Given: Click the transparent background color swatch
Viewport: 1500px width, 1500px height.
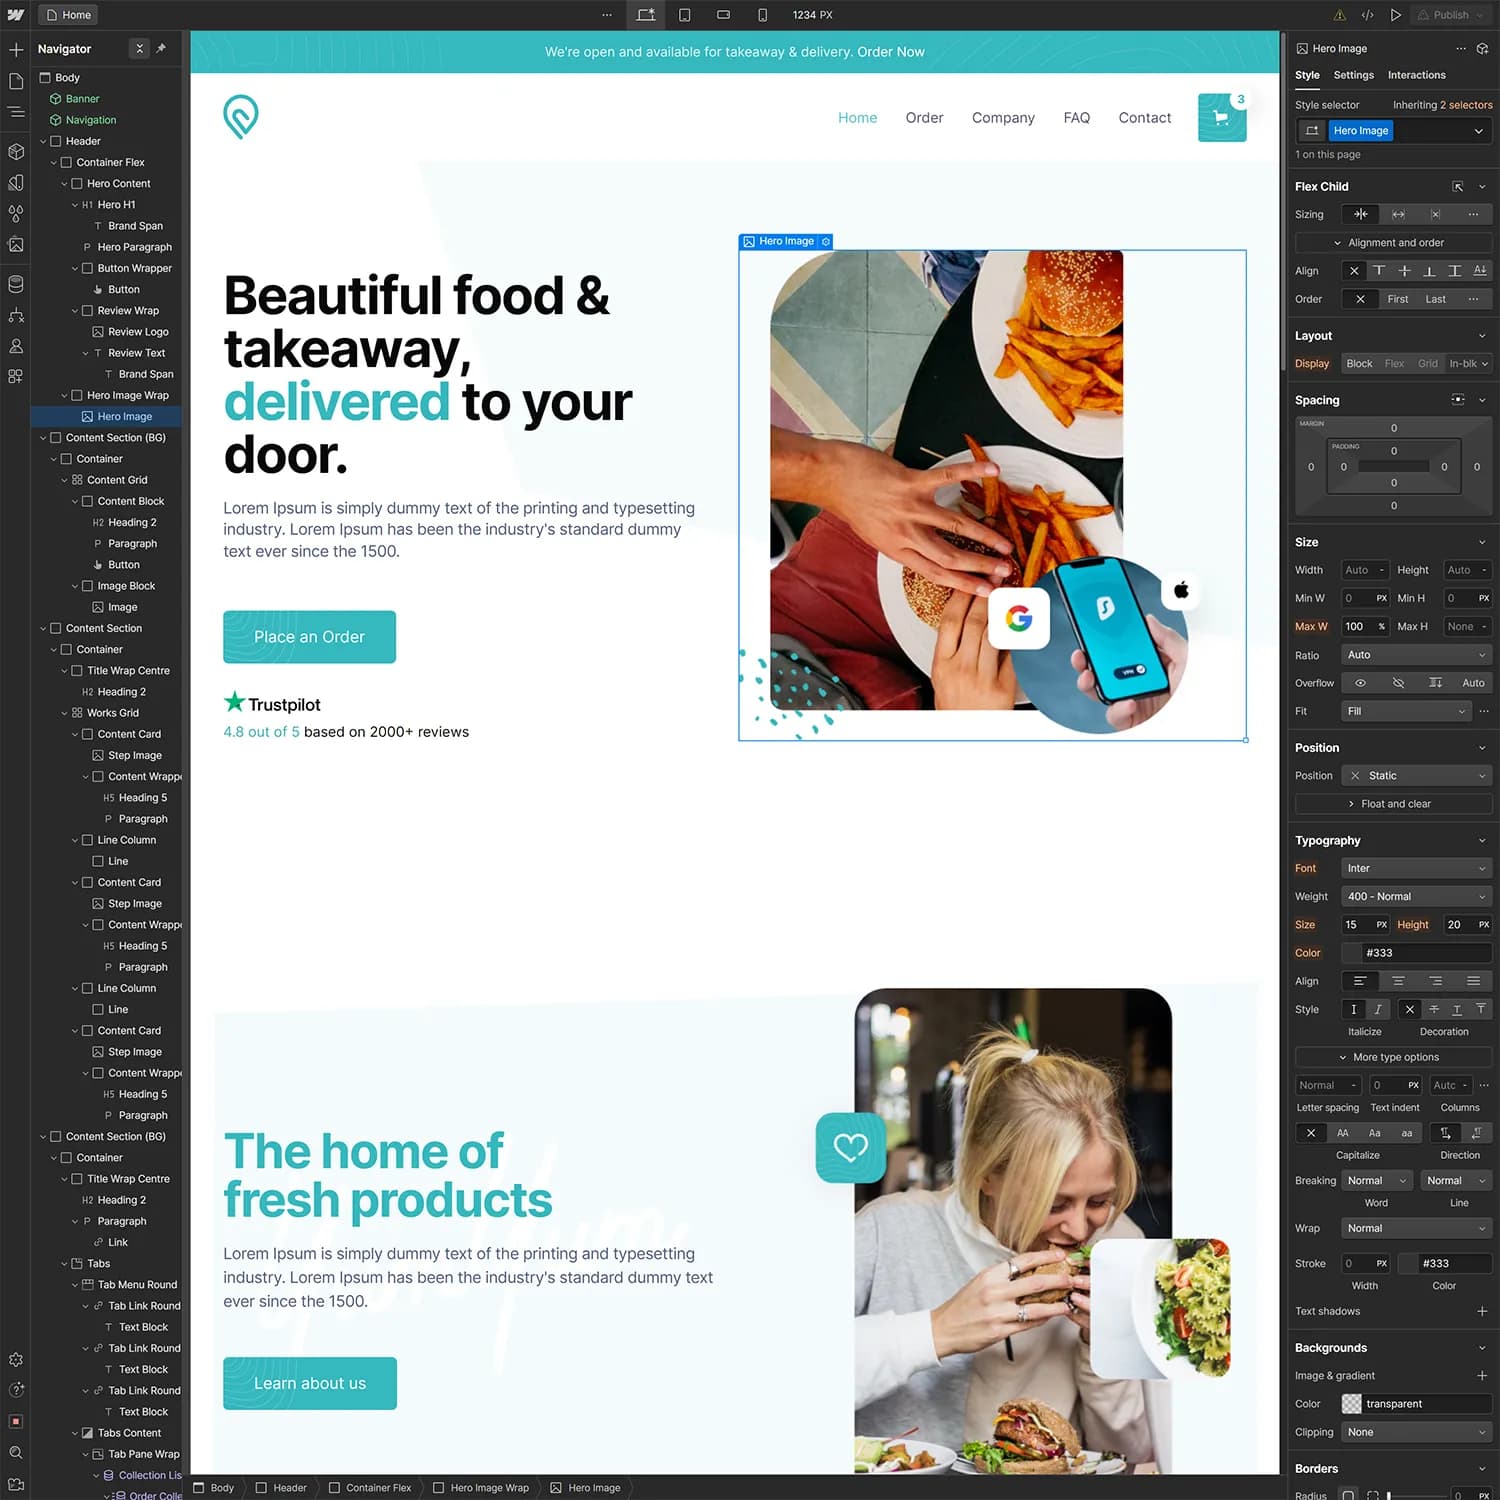Looking at the screenshot, I should 1350,1403.
